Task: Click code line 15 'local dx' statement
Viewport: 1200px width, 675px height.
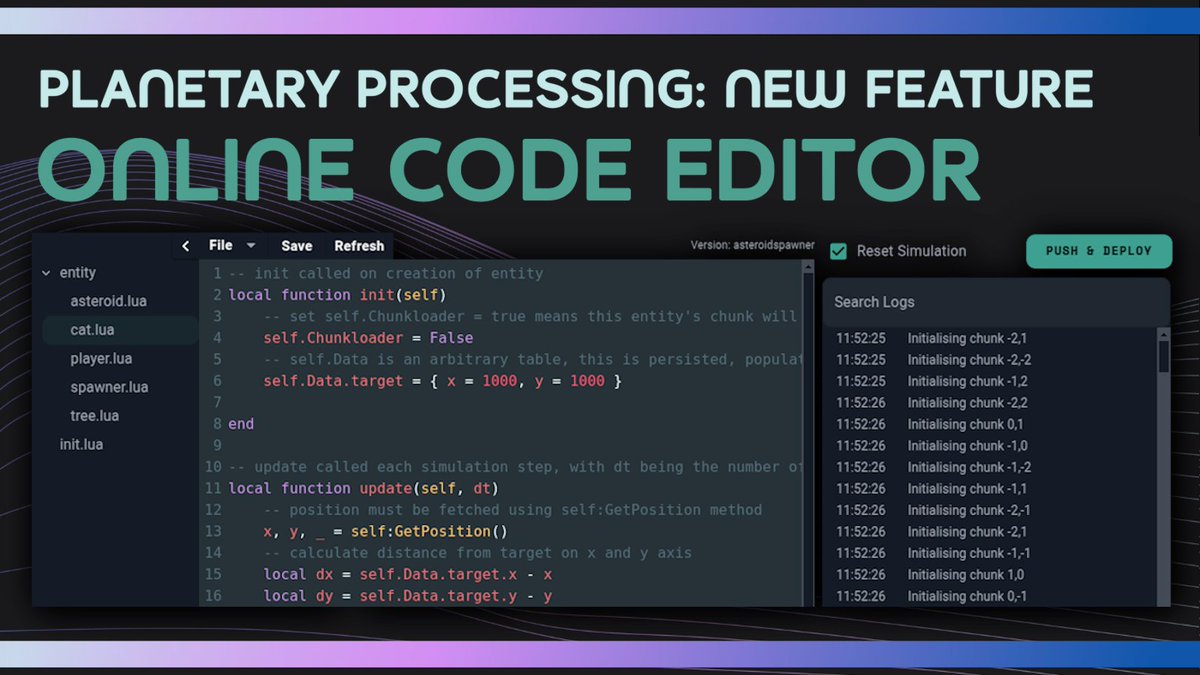Action: click(408, 574)
